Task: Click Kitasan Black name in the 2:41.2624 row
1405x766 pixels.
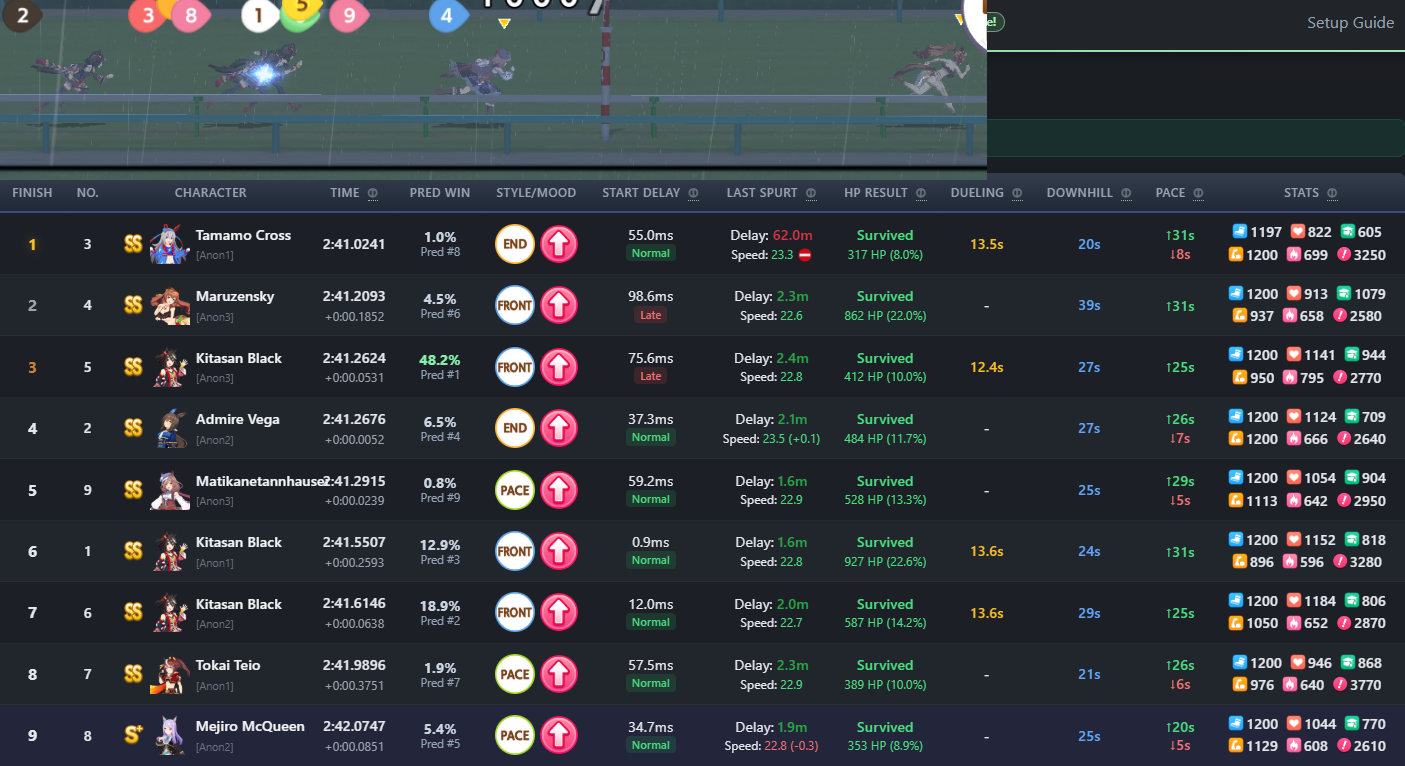Action: (x=239, y=359)
